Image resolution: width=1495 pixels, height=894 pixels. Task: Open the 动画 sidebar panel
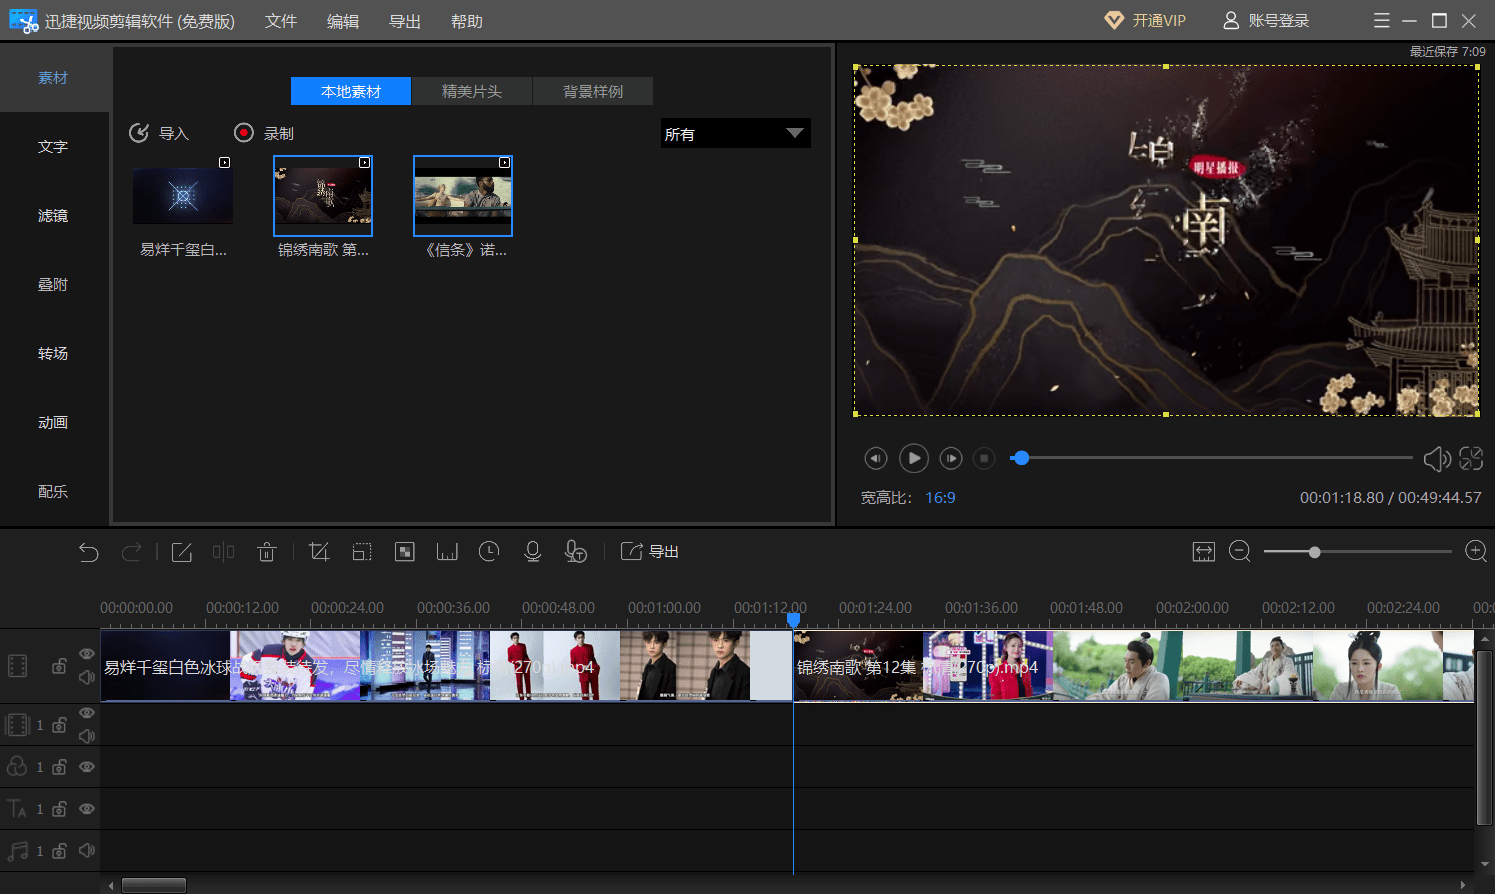click(x=53, y=423)
